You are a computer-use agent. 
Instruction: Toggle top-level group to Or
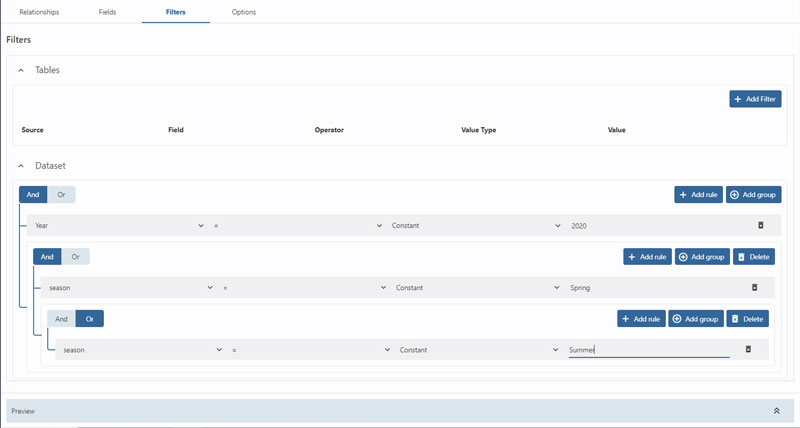(x=61, y=195)
